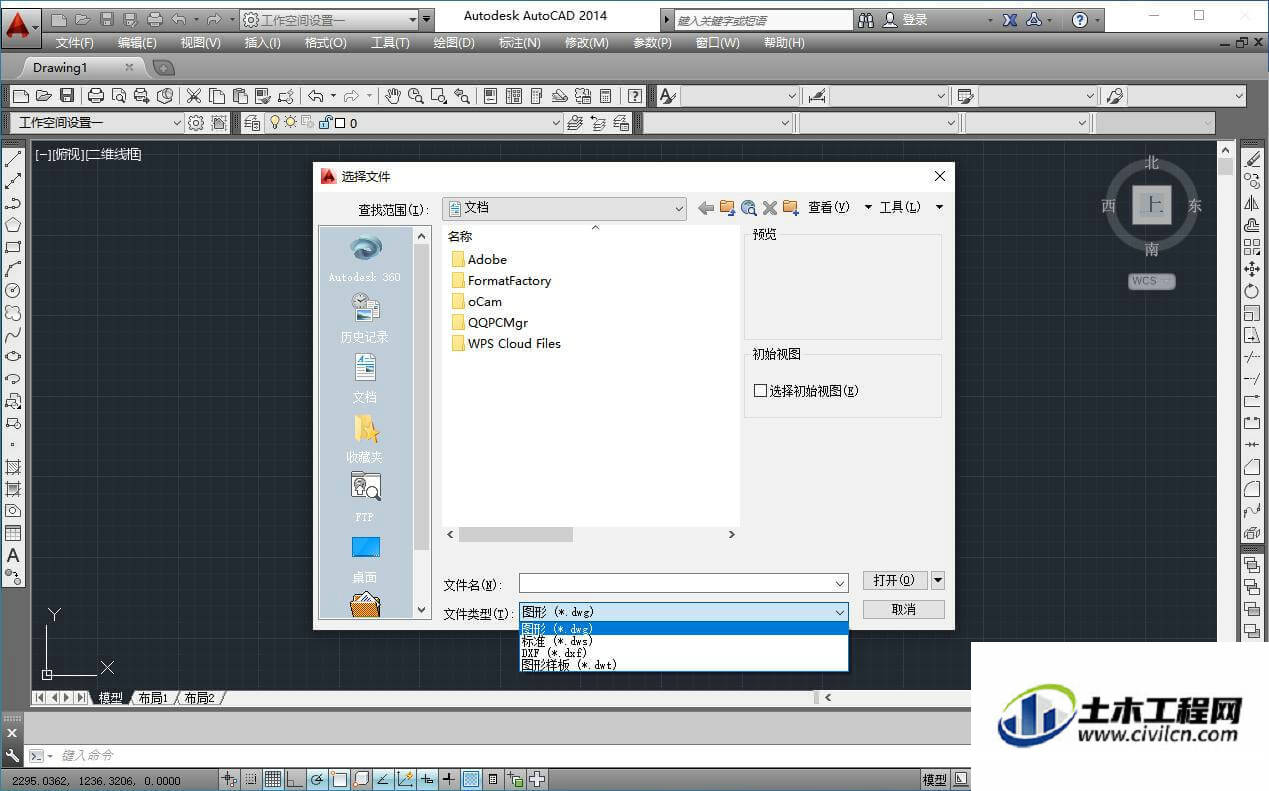Toggle Object Snap in the status bar
The width and height of the screenshot is (1269, 791).
click(338, 780)
